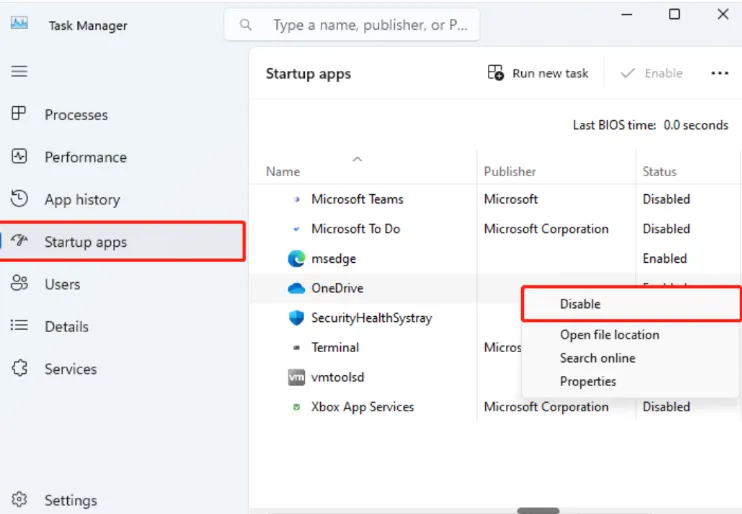The height and width of the screenshot is (514, 742).
Task: Select the Microsoft To Do row name
Action: click(355, 229)
